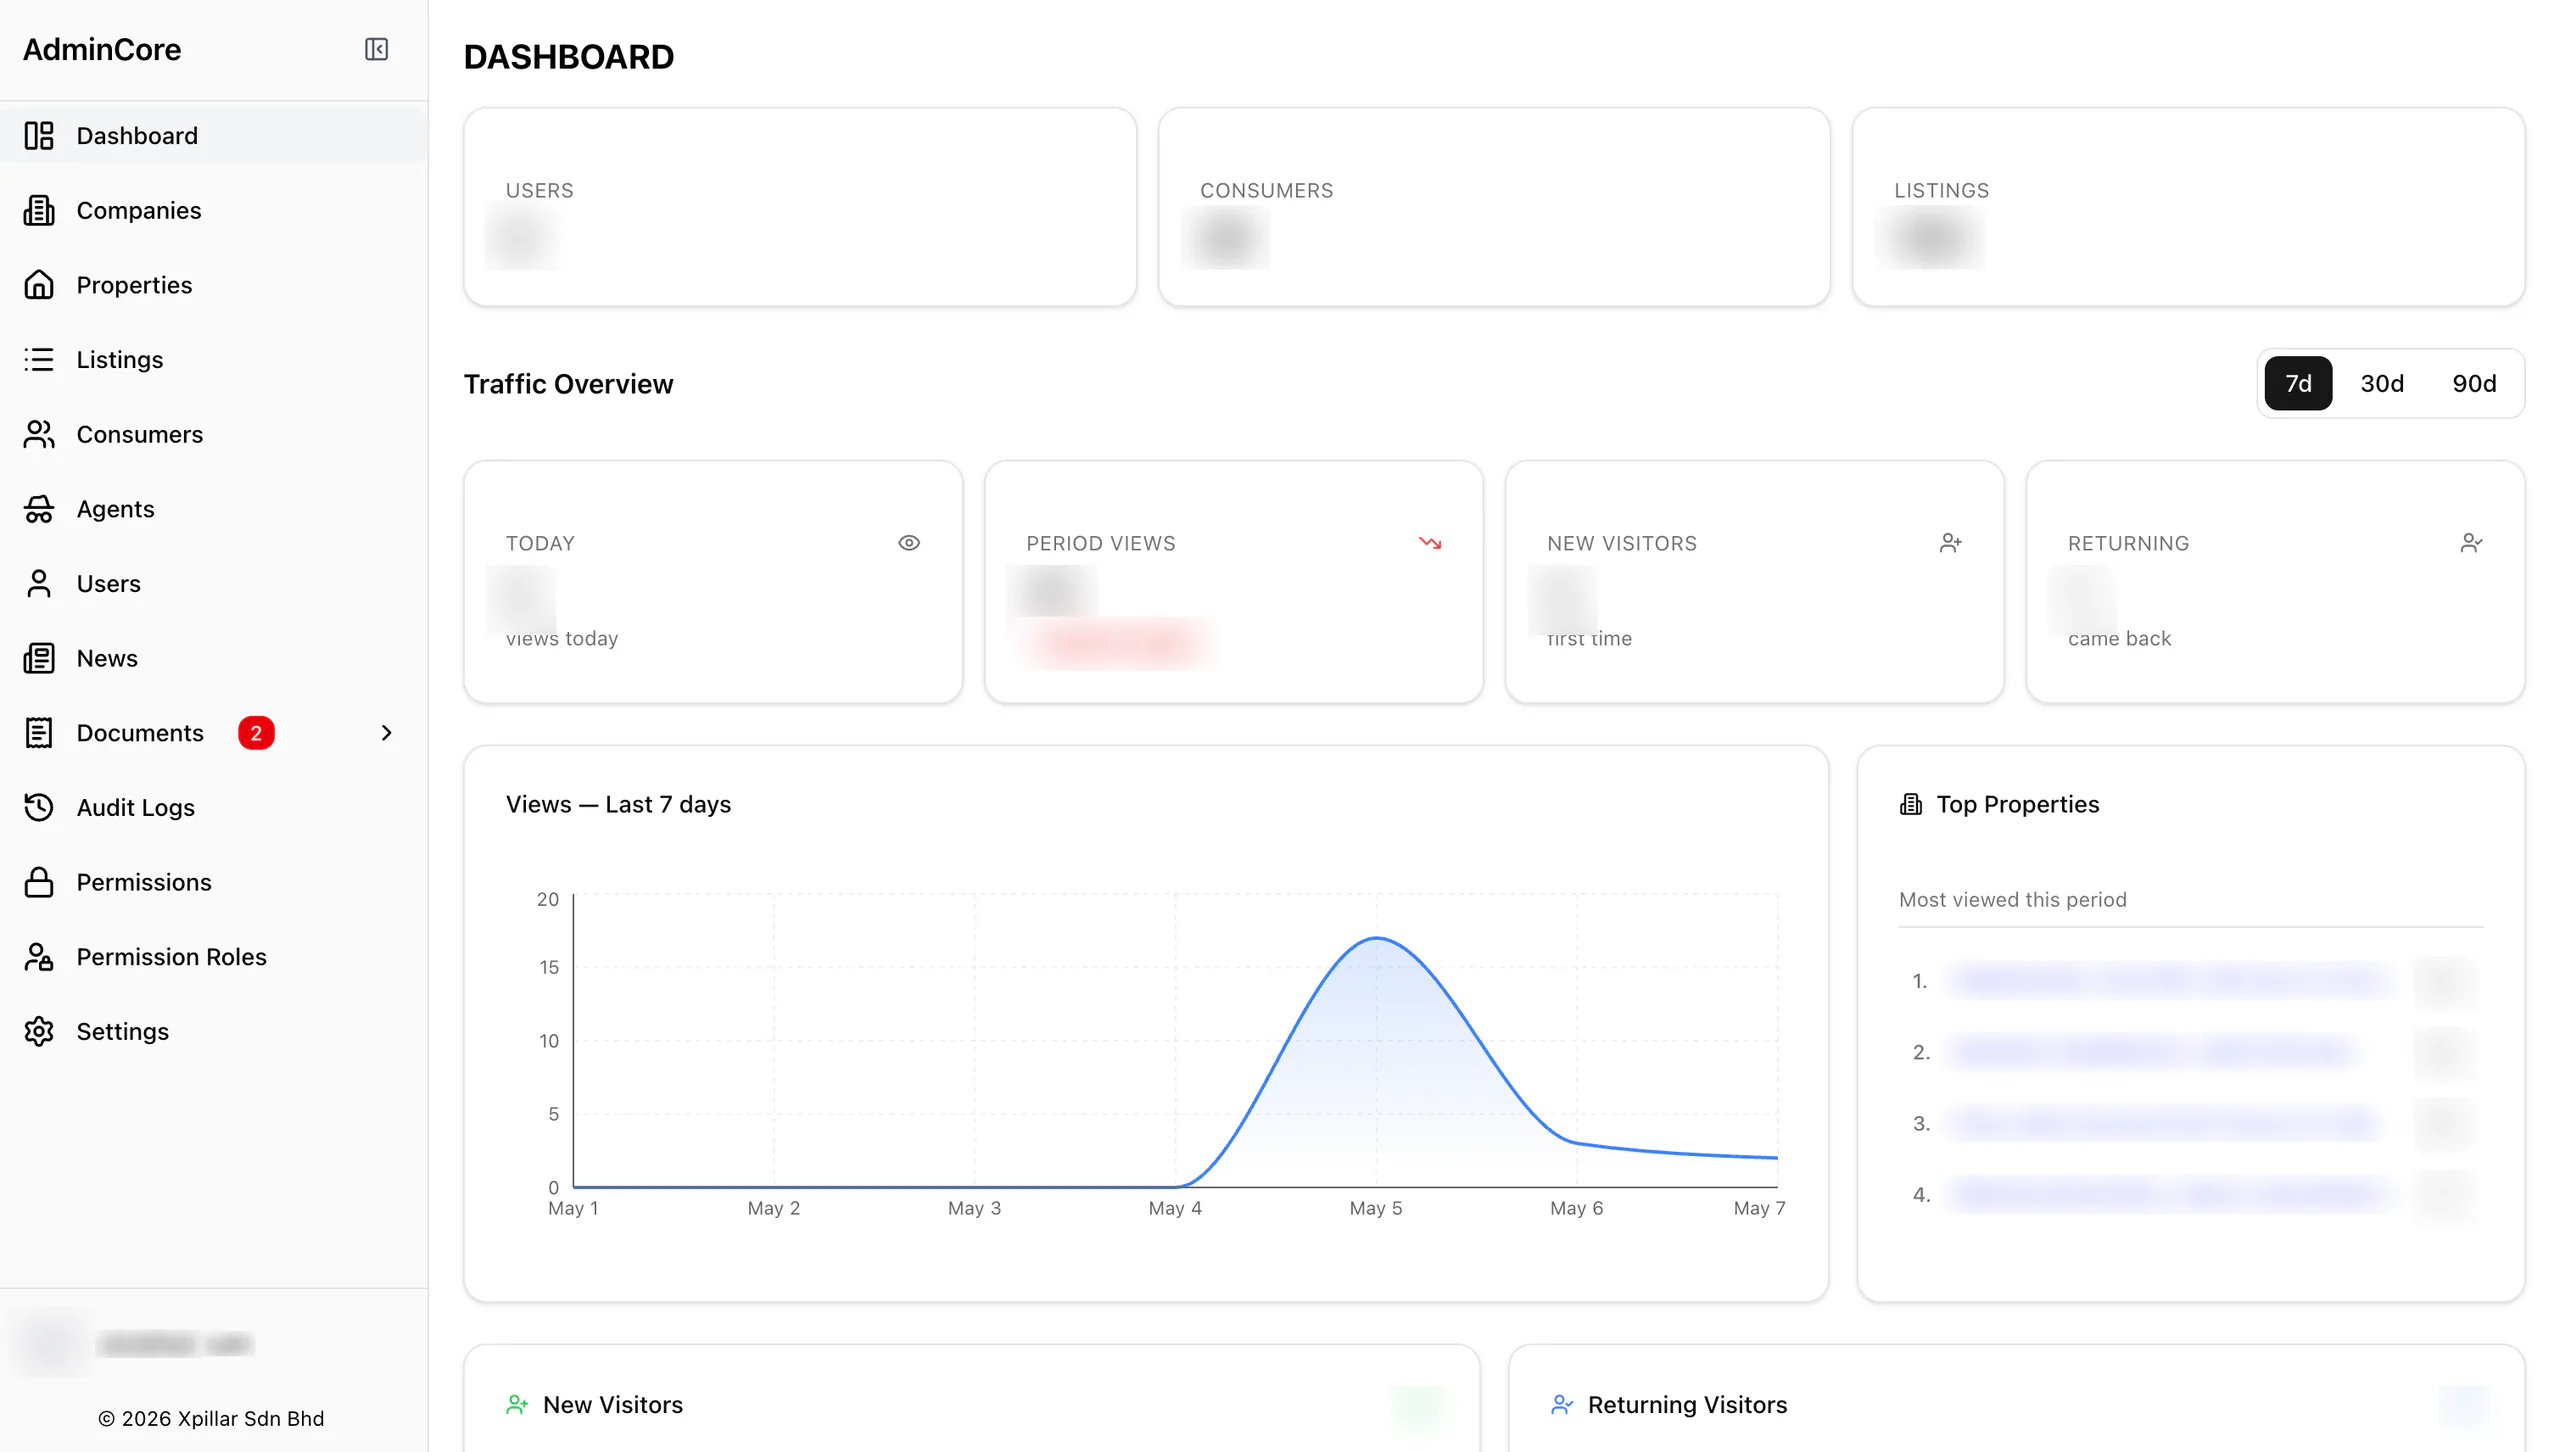Click the user-plus icon on New Visitors card
The height and width of the screenshot is (1452, 2560).
1951,543
